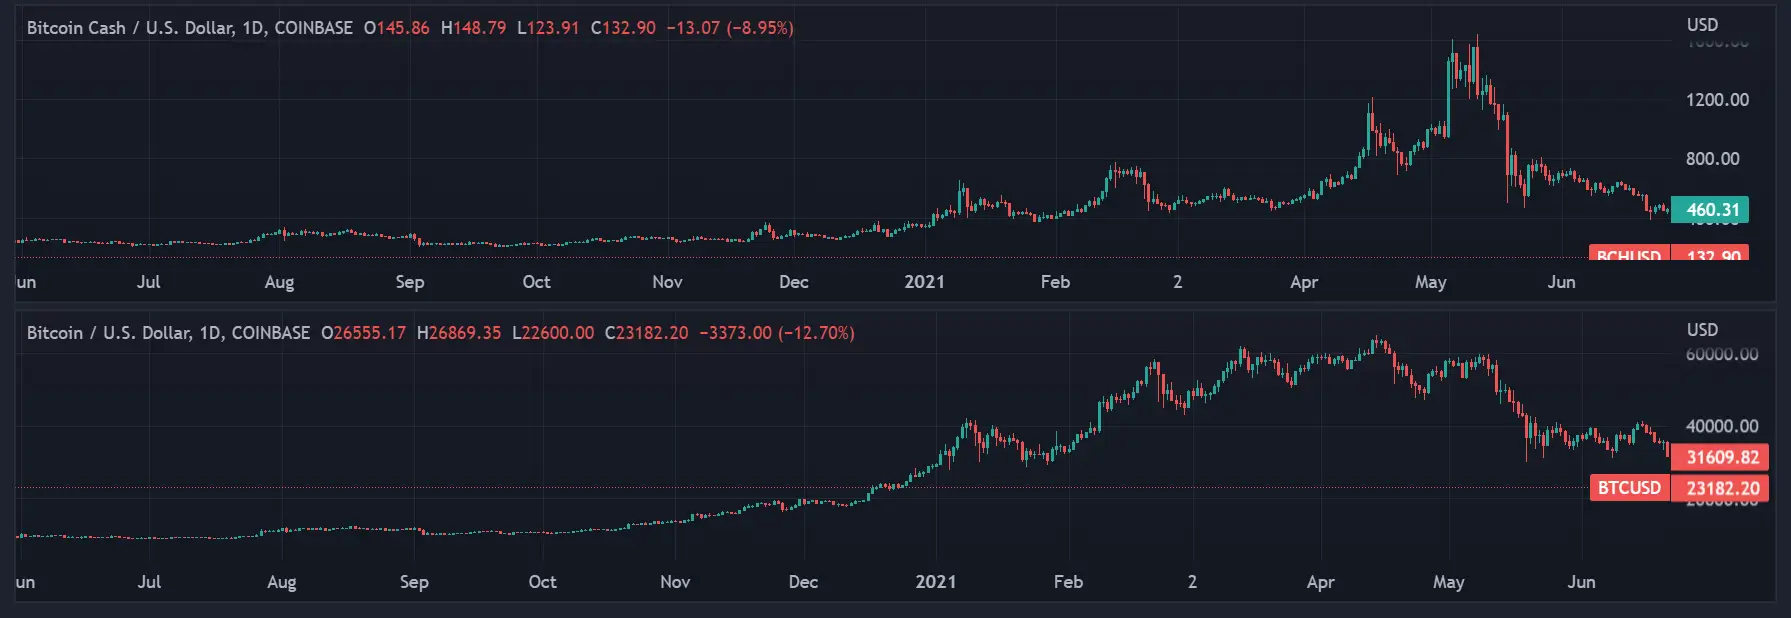Click the Bitcoin open value O26555.17
Image resolution: width=1791 pixels, height=618 pixels.
pyautogui.click(x=364, y=333)
